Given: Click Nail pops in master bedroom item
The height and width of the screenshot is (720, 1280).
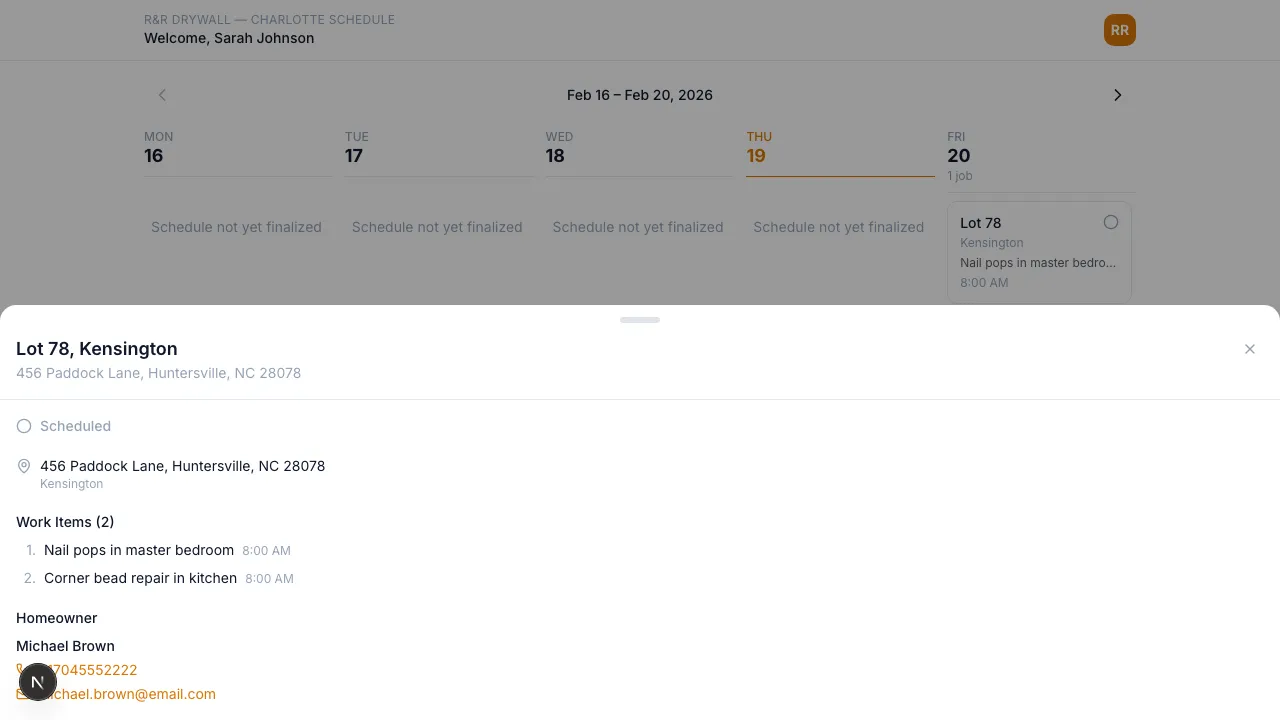Looking at the screenshot, I should (x=139, y=550).
